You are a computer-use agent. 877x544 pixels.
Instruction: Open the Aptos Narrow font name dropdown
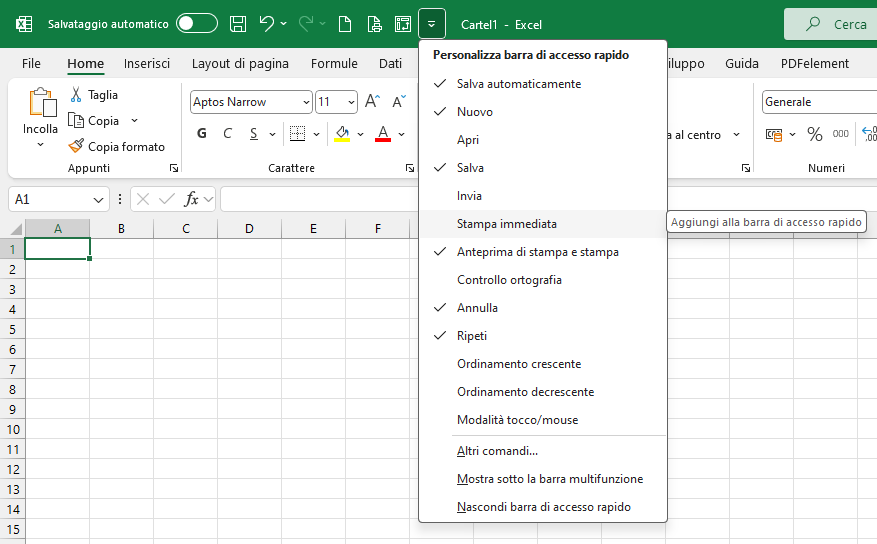[x=306, y=102]
